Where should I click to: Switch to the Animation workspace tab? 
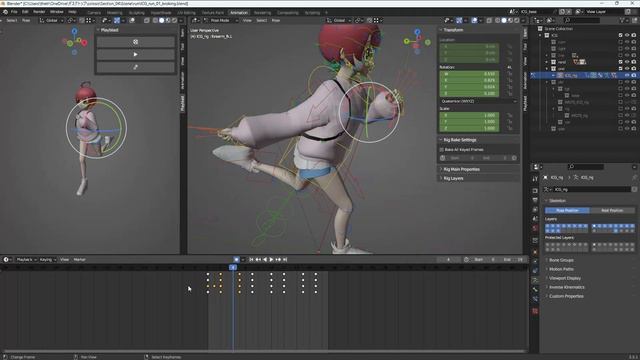point(239,13)
